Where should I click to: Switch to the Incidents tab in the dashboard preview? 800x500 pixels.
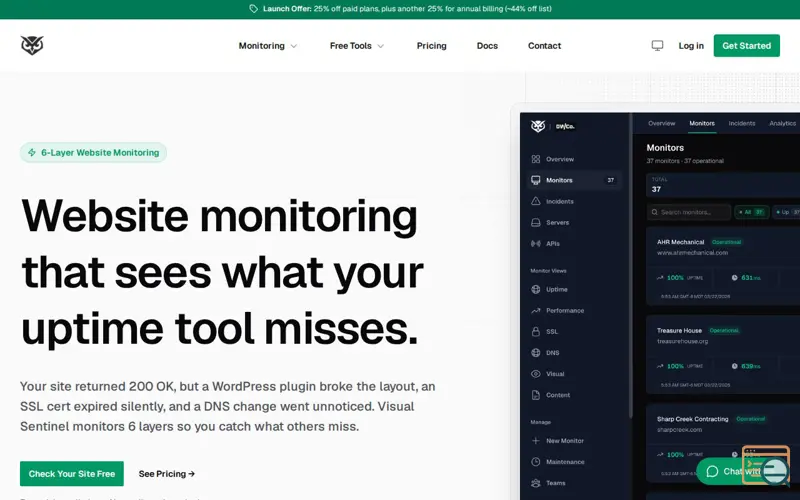[x=742, y=123]
